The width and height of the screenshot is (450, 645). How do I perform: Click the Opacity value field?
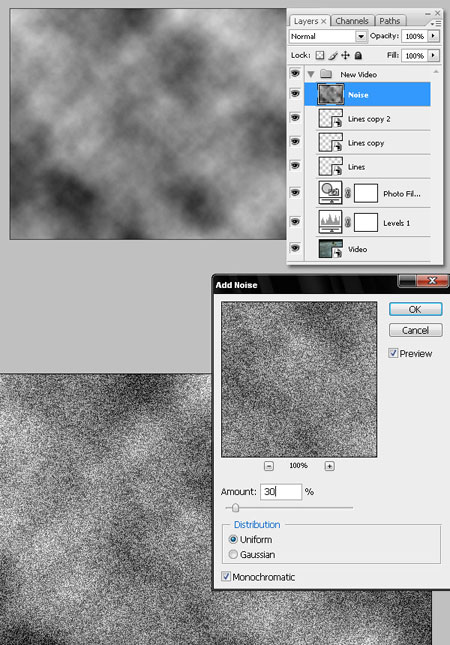pyautogui.click(x=415, y=36)
